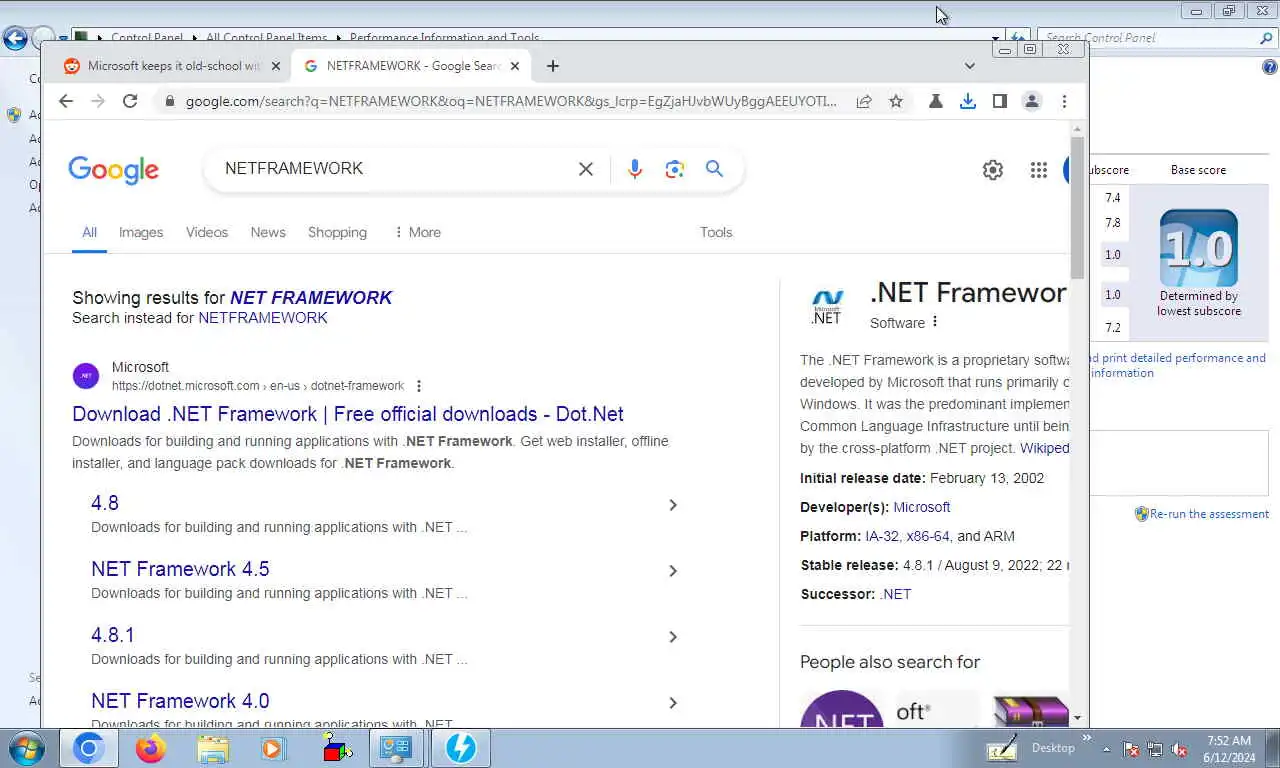The width and height of the screenshot is (1280, 768).
Task: Switch to Shopping results tab
Action: [337, 232]
